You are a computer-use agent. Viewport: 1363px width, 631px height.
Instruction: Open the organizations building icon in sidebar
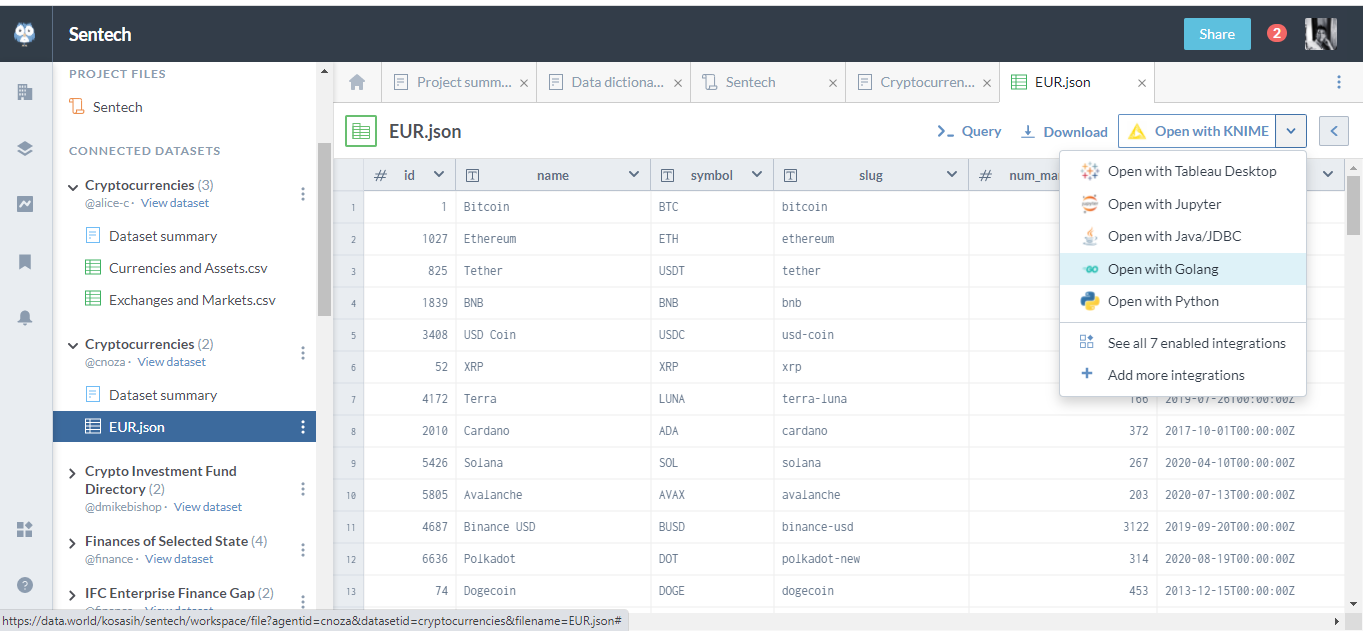(25, 92)
